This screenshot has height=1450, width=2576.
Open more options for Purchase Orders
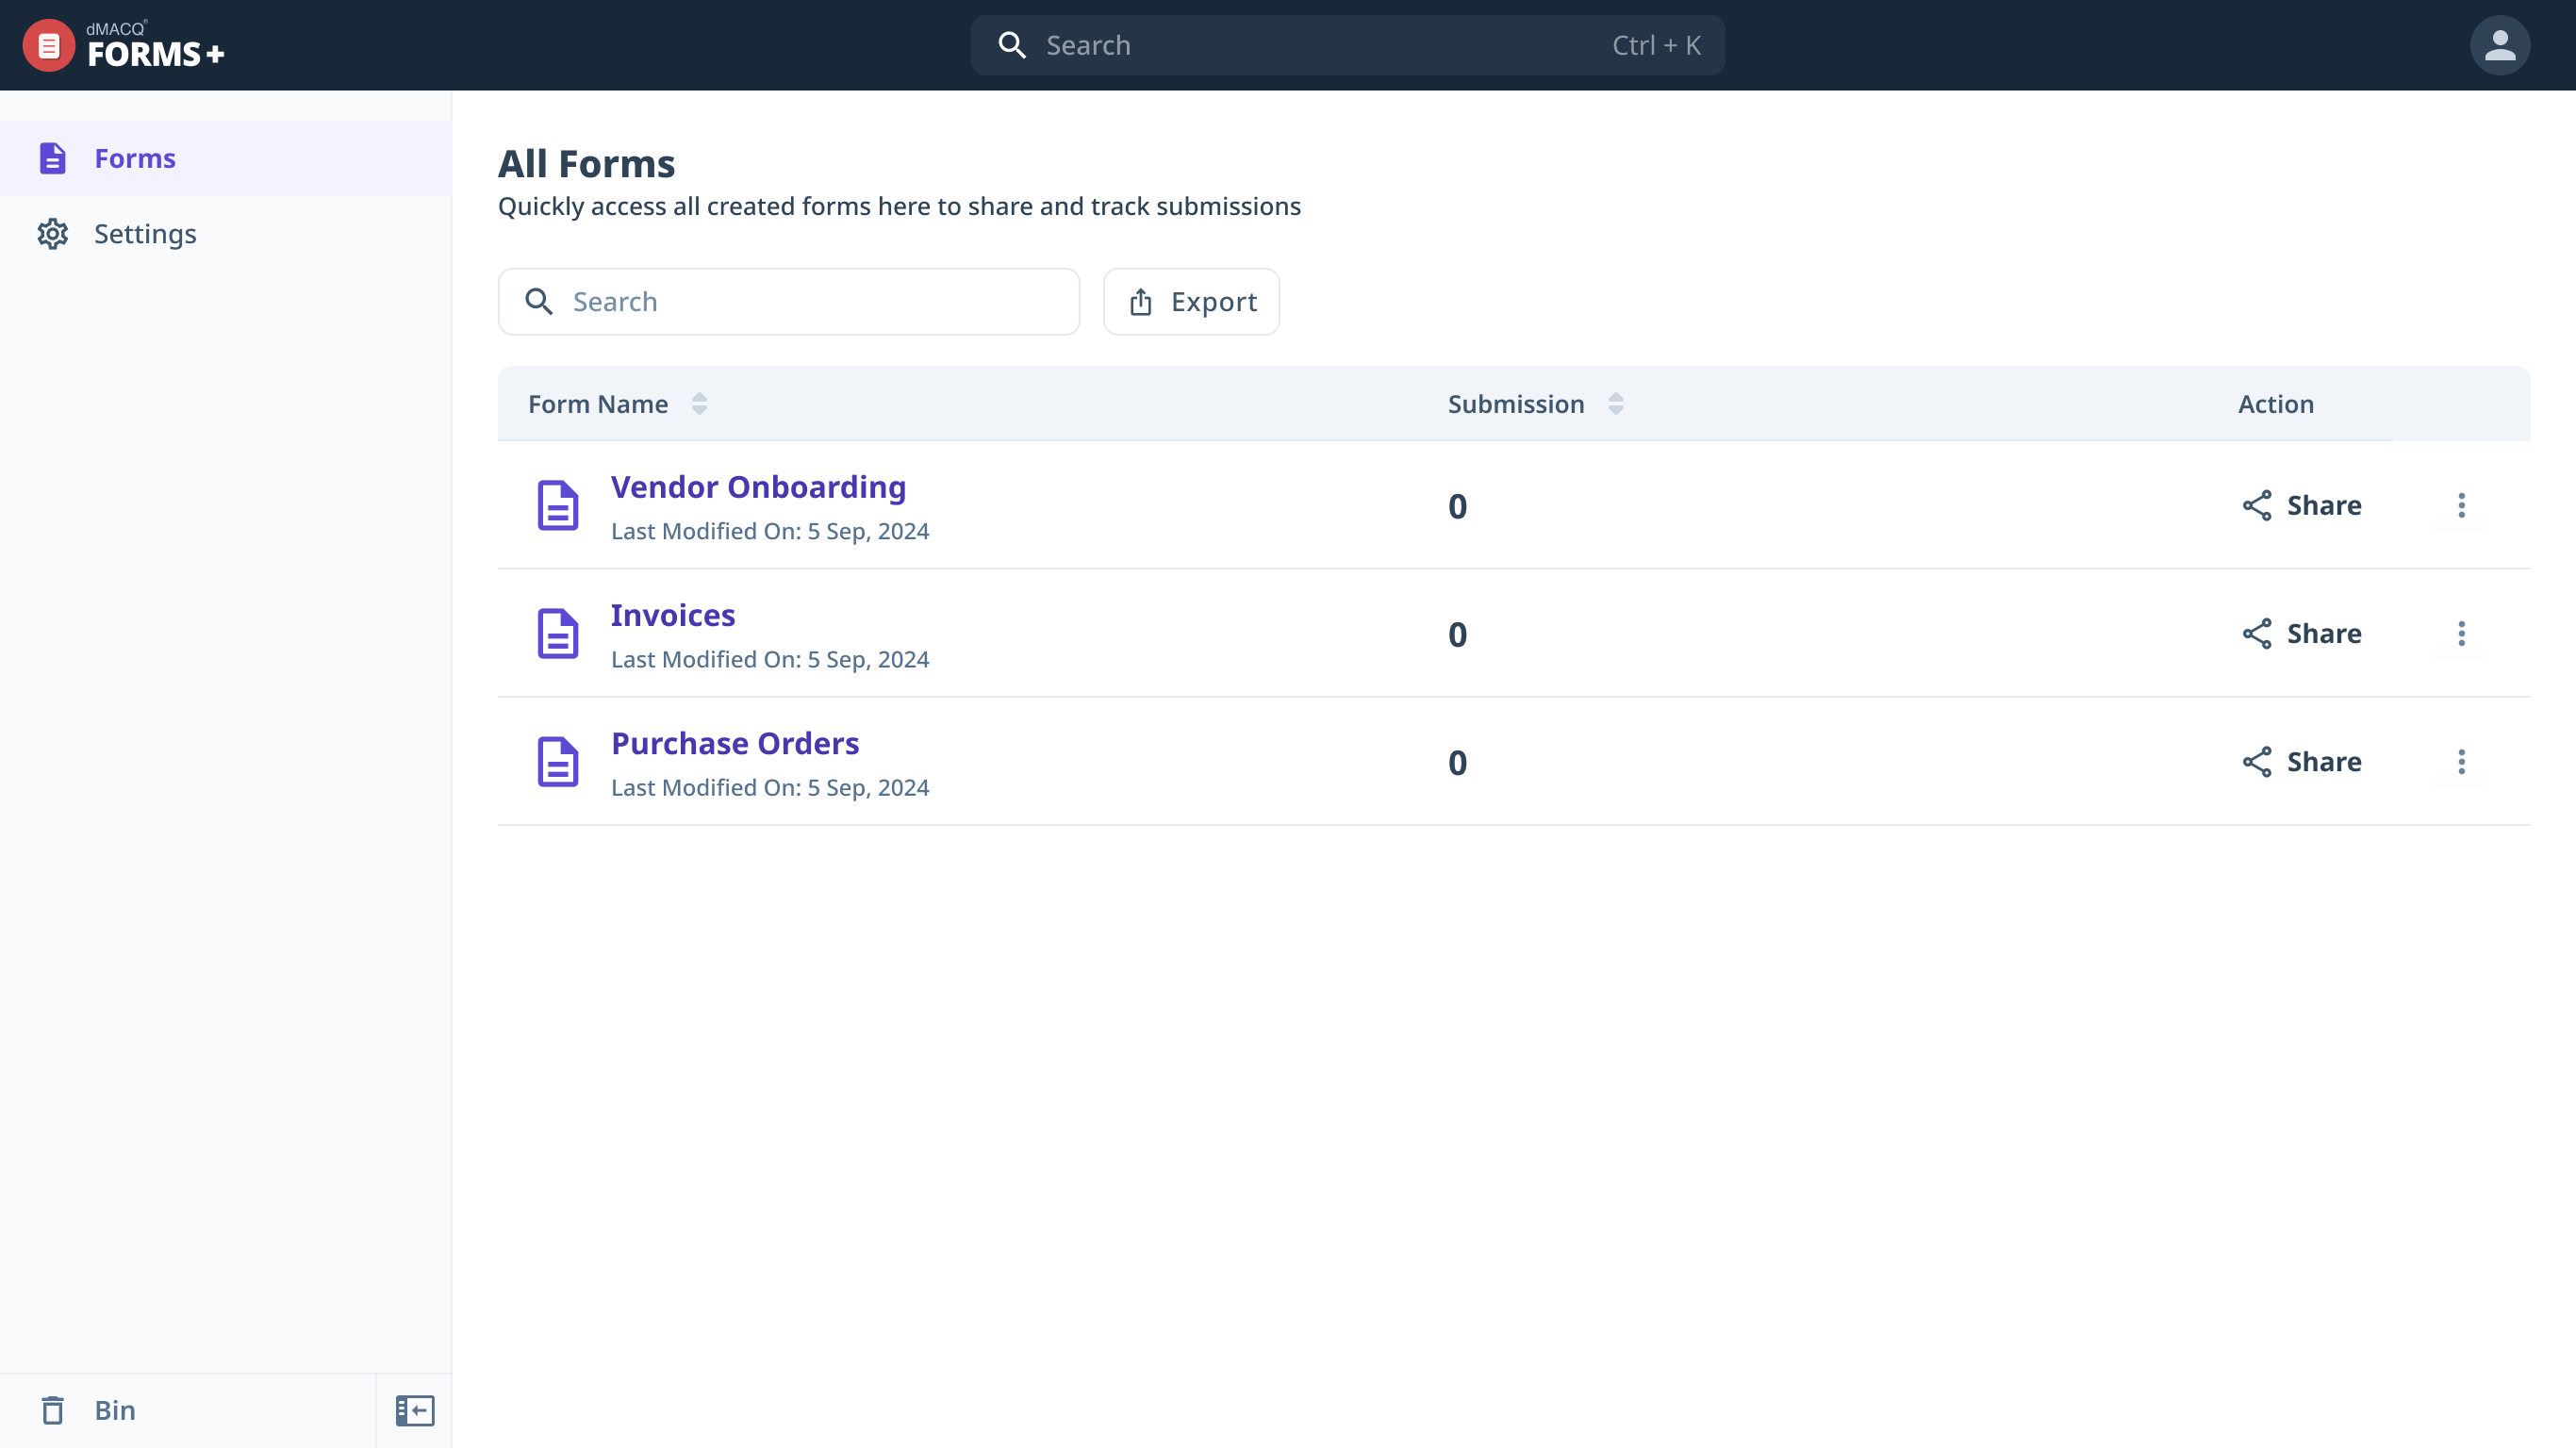pyautogui.click(x=2461, y=762)
